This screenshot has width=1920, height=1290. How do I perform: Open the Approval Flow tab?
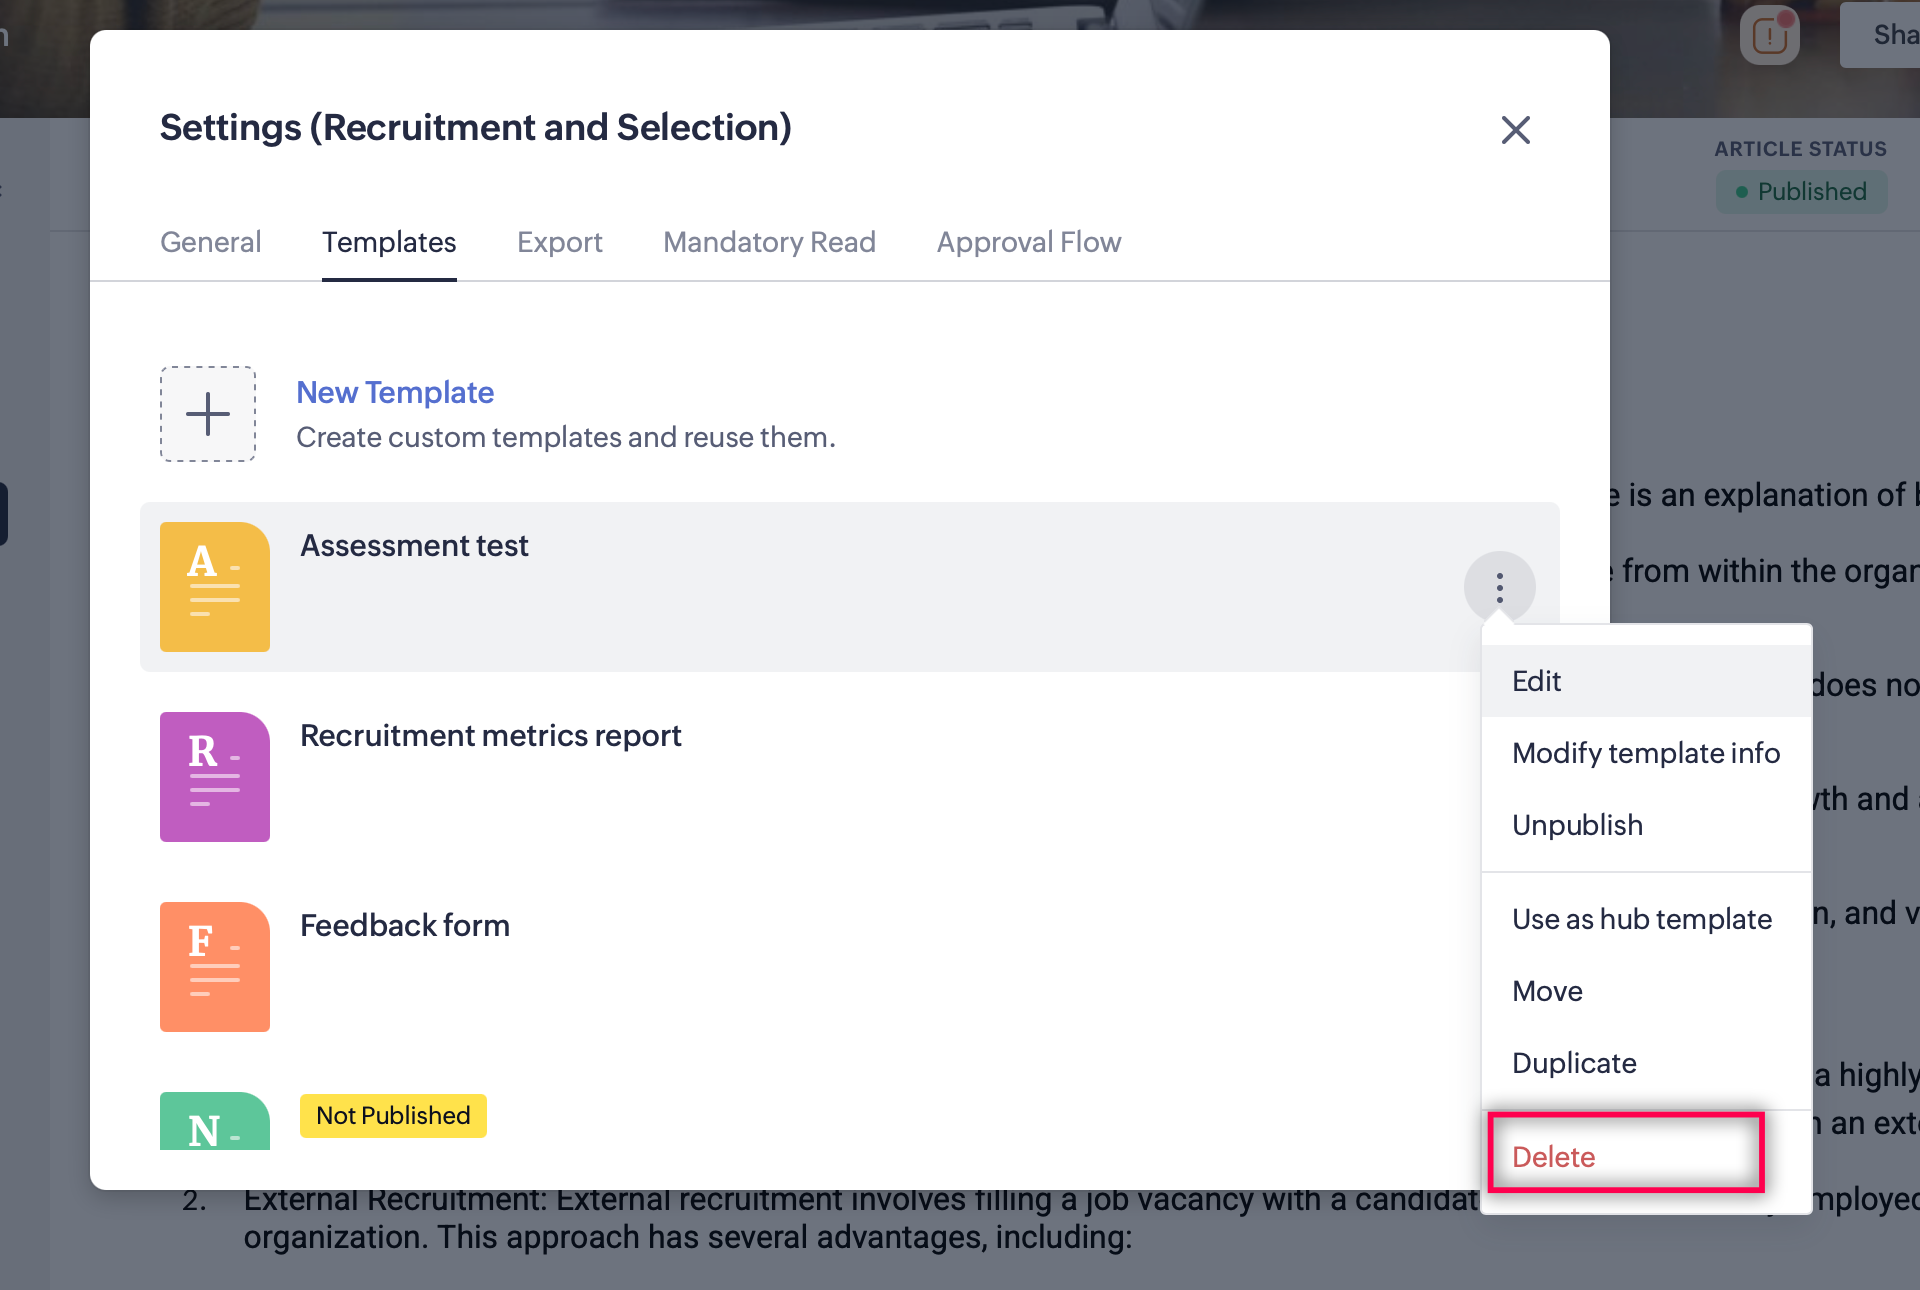click(1028, 242)
